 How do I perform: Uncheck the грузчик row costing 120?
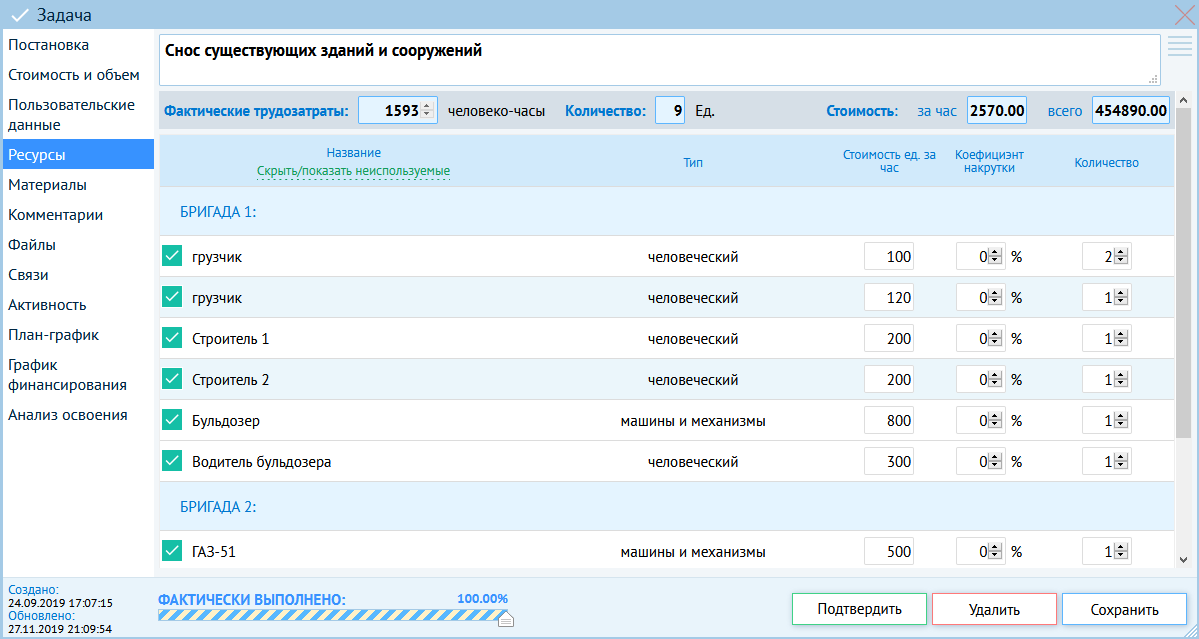click(172, 297)
